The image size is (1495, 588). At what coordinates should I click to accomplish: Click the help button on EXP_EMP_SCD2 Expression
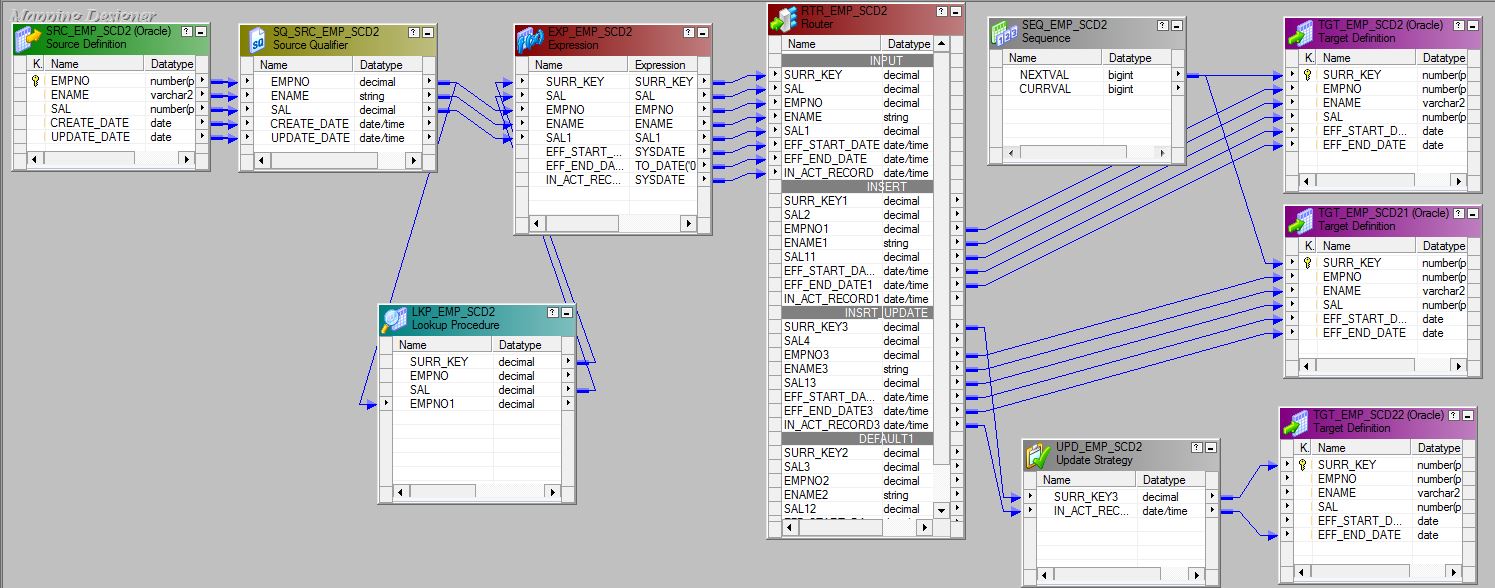point(687,30)
